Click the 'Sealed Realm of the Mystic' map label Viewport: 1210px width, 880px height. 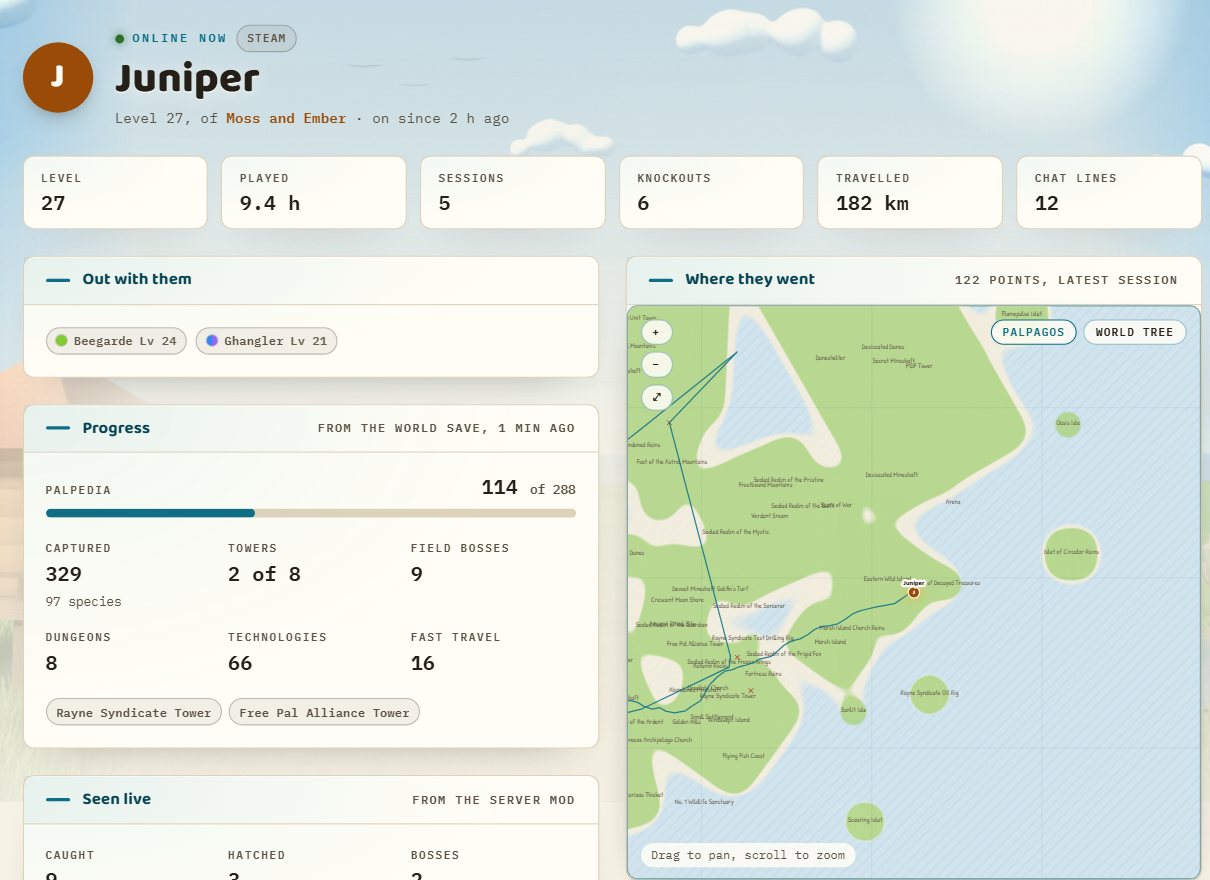[736, 532]
